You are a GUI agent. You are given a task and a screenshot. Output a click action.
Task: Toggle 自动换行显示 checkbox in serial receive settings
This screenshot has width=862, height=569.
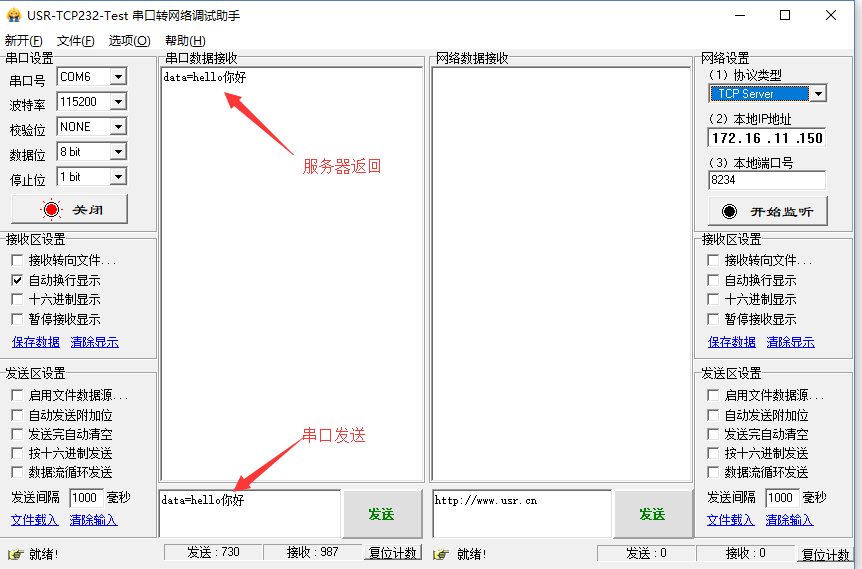(x=17, y=281)
